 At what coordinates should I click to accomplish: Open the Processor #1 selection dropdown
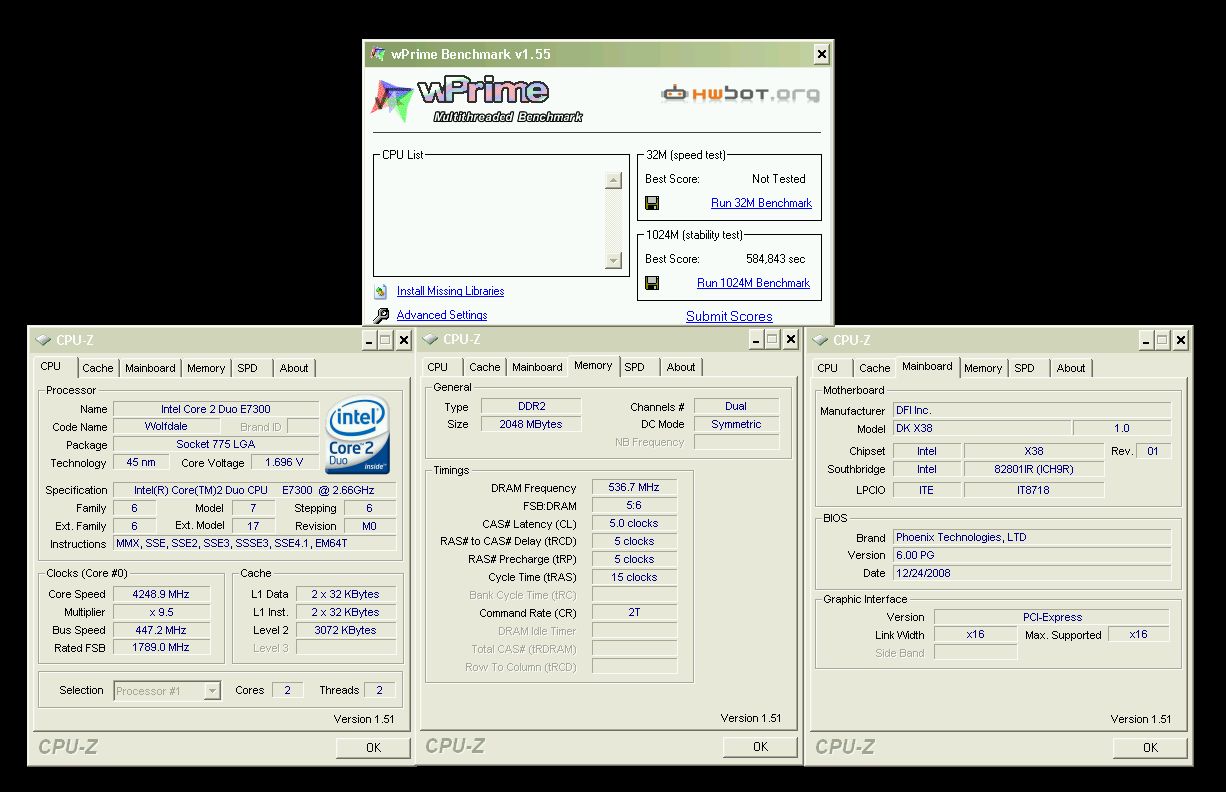(x=212, y=690)
